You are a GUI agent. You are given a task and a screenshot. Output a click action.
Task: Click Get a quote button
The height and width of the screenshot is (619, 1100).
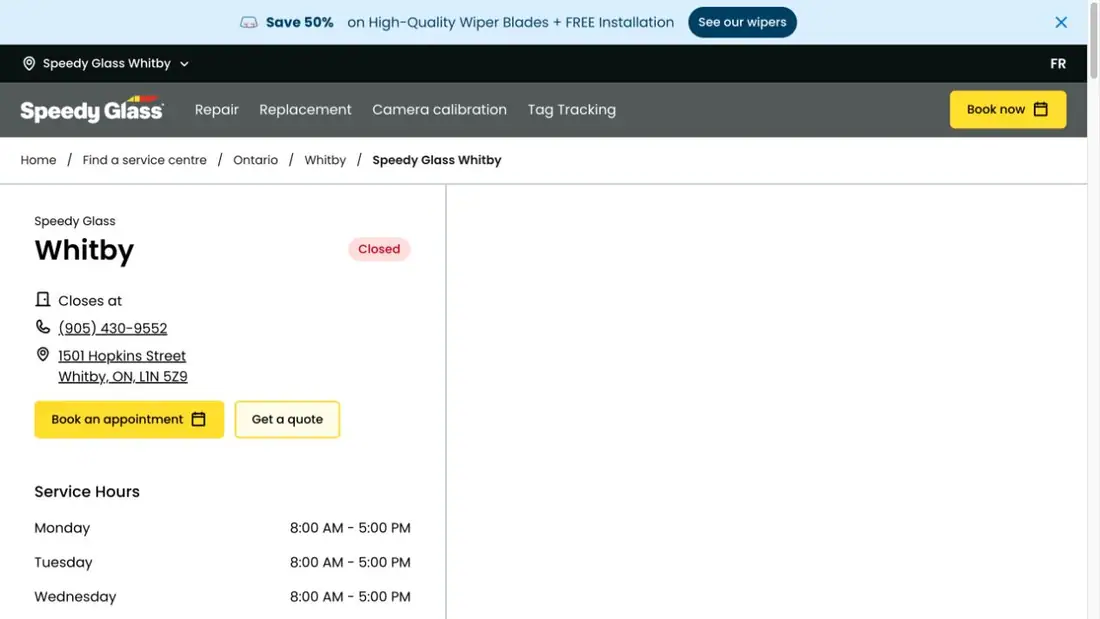[288, 420]
